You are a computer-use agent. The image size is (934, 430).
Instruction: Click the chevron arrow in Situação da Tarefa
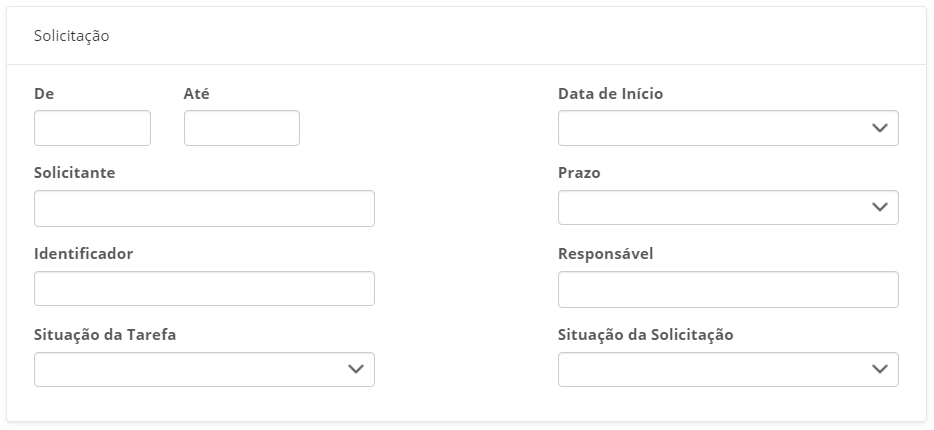click(355, 369)
